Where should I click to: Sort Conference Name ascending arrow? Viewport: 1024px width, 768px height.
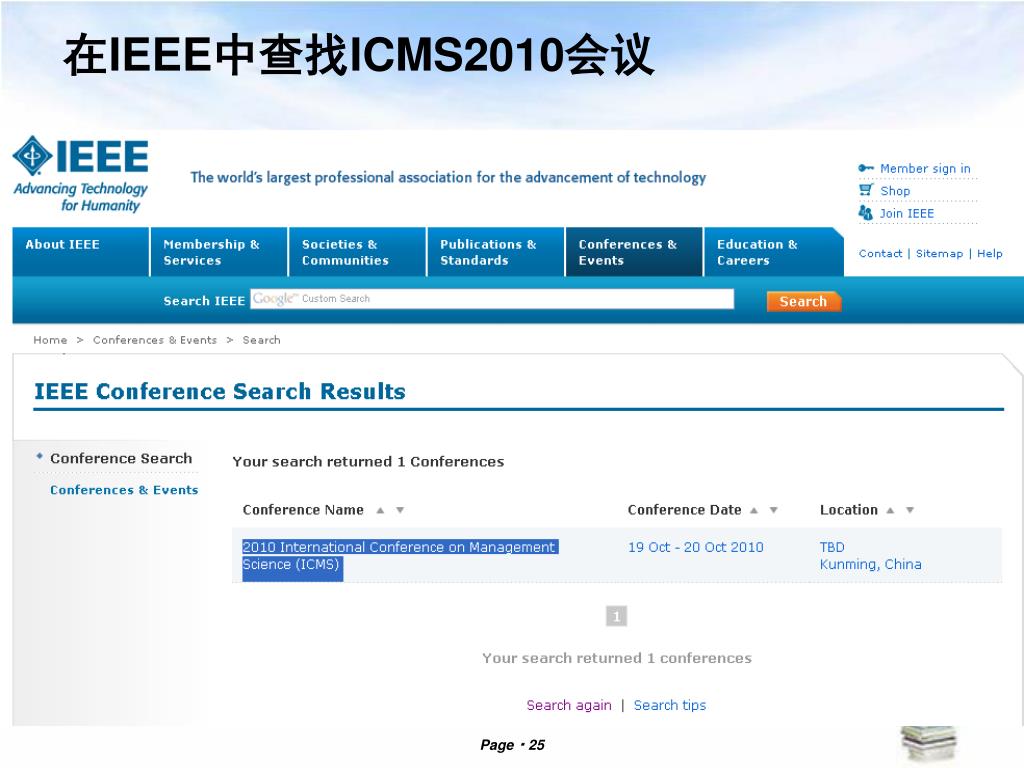tap(380, 511)
